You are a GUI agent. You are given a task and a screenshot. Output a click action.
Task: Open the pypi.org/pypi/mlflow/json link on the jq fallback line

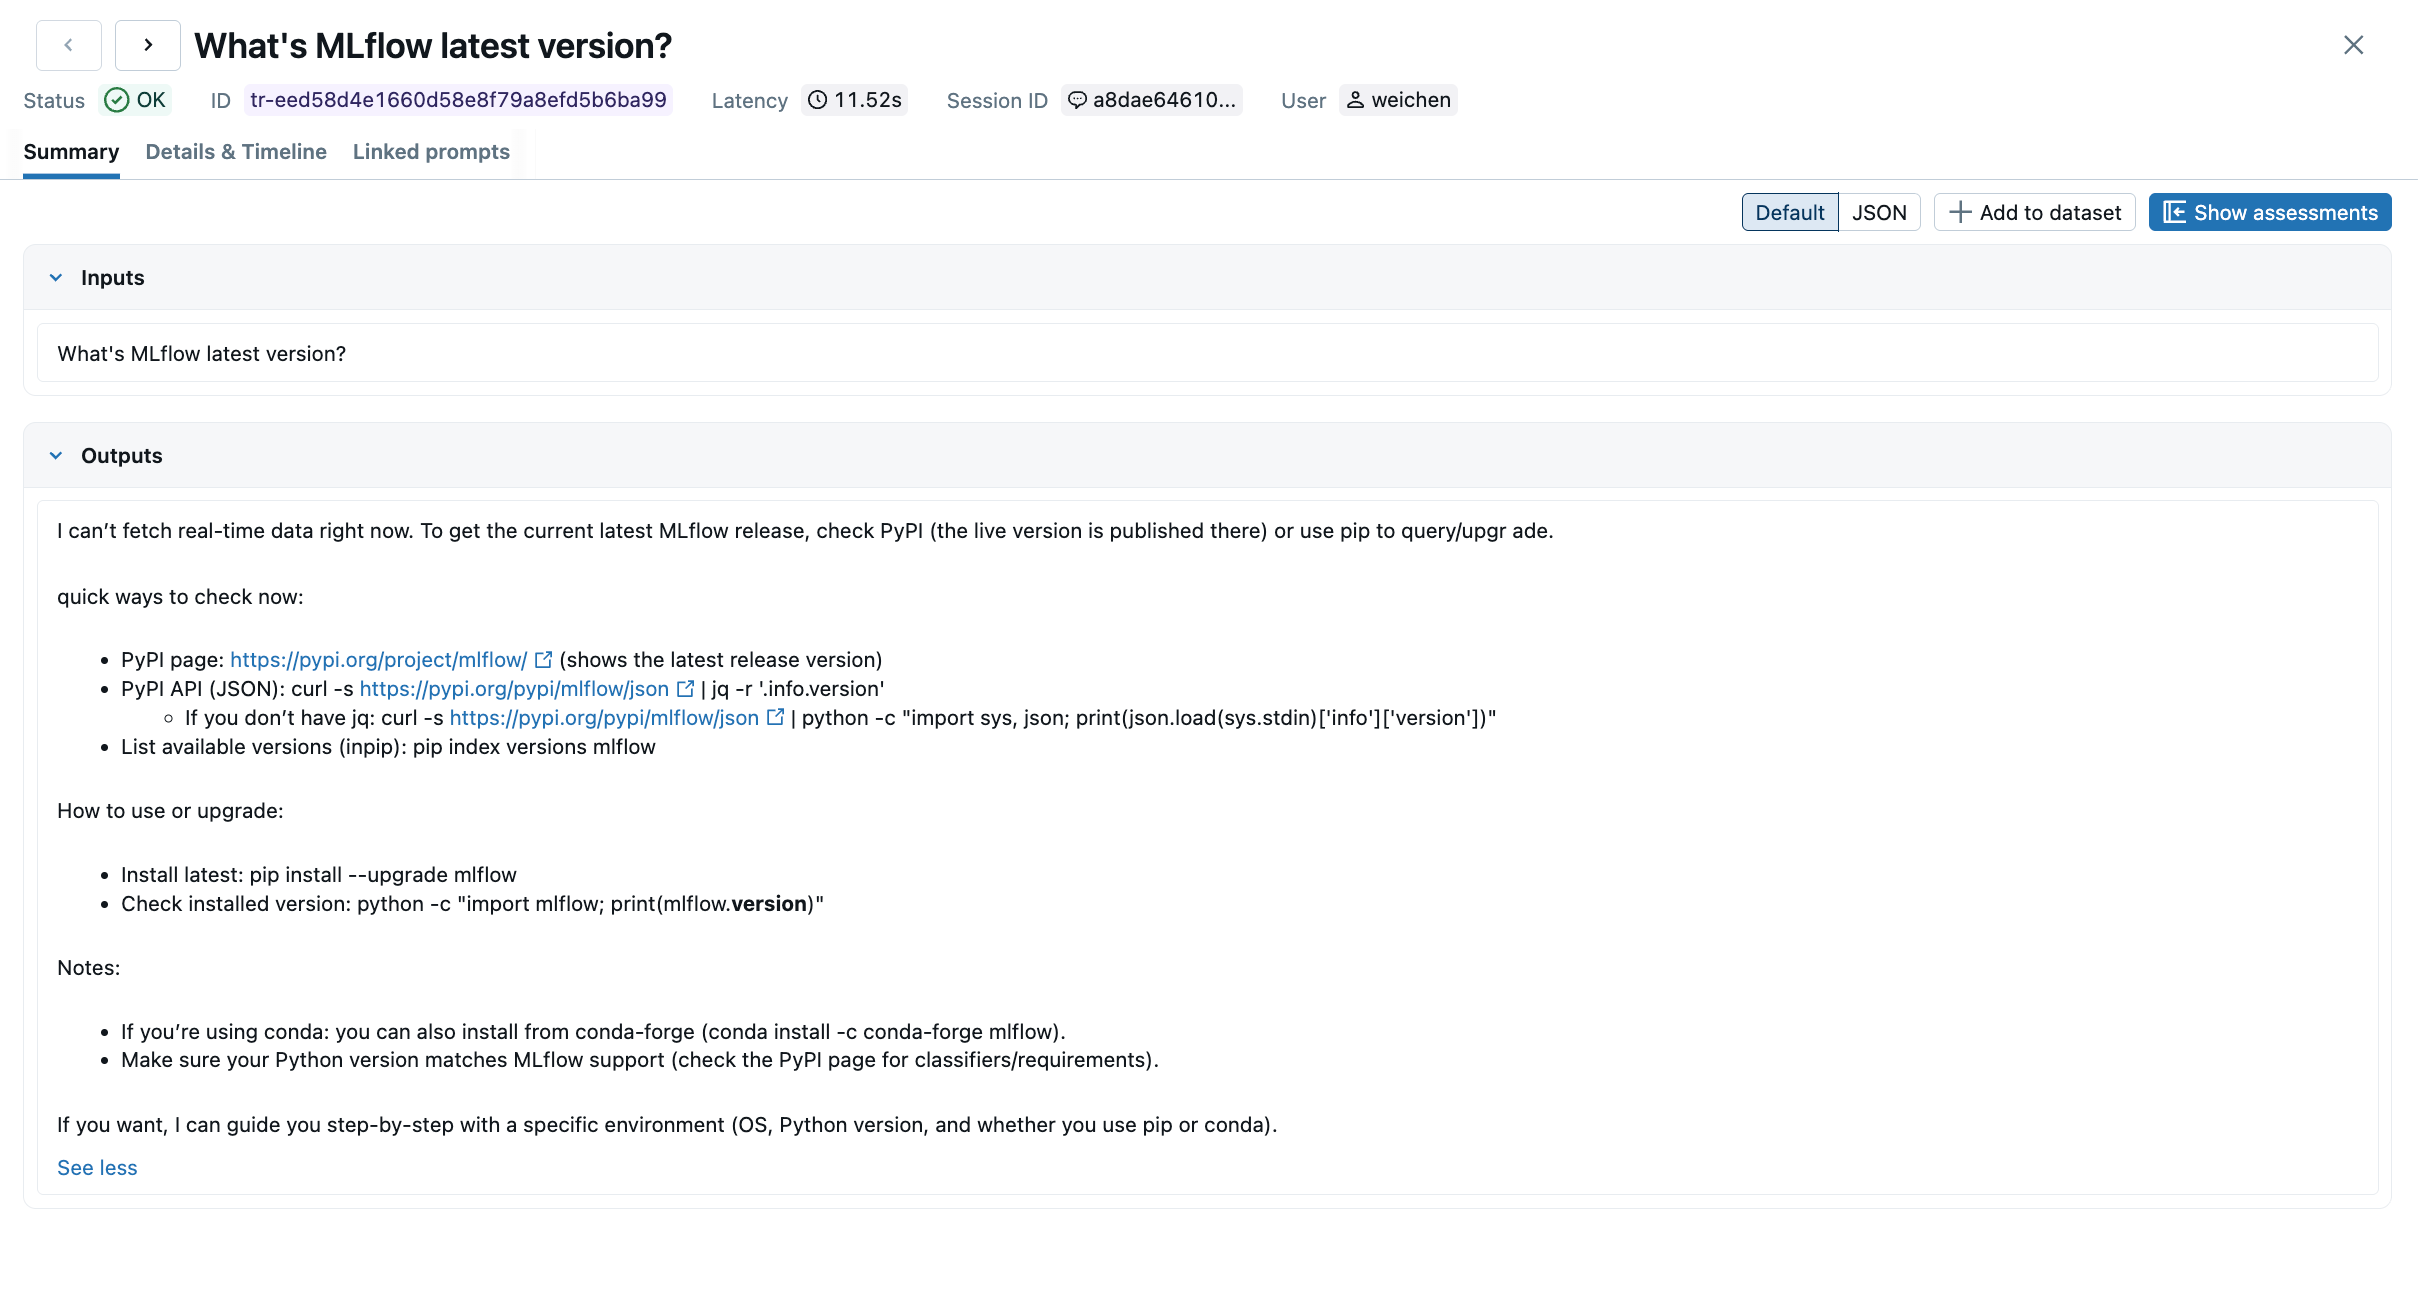point(604,718)
